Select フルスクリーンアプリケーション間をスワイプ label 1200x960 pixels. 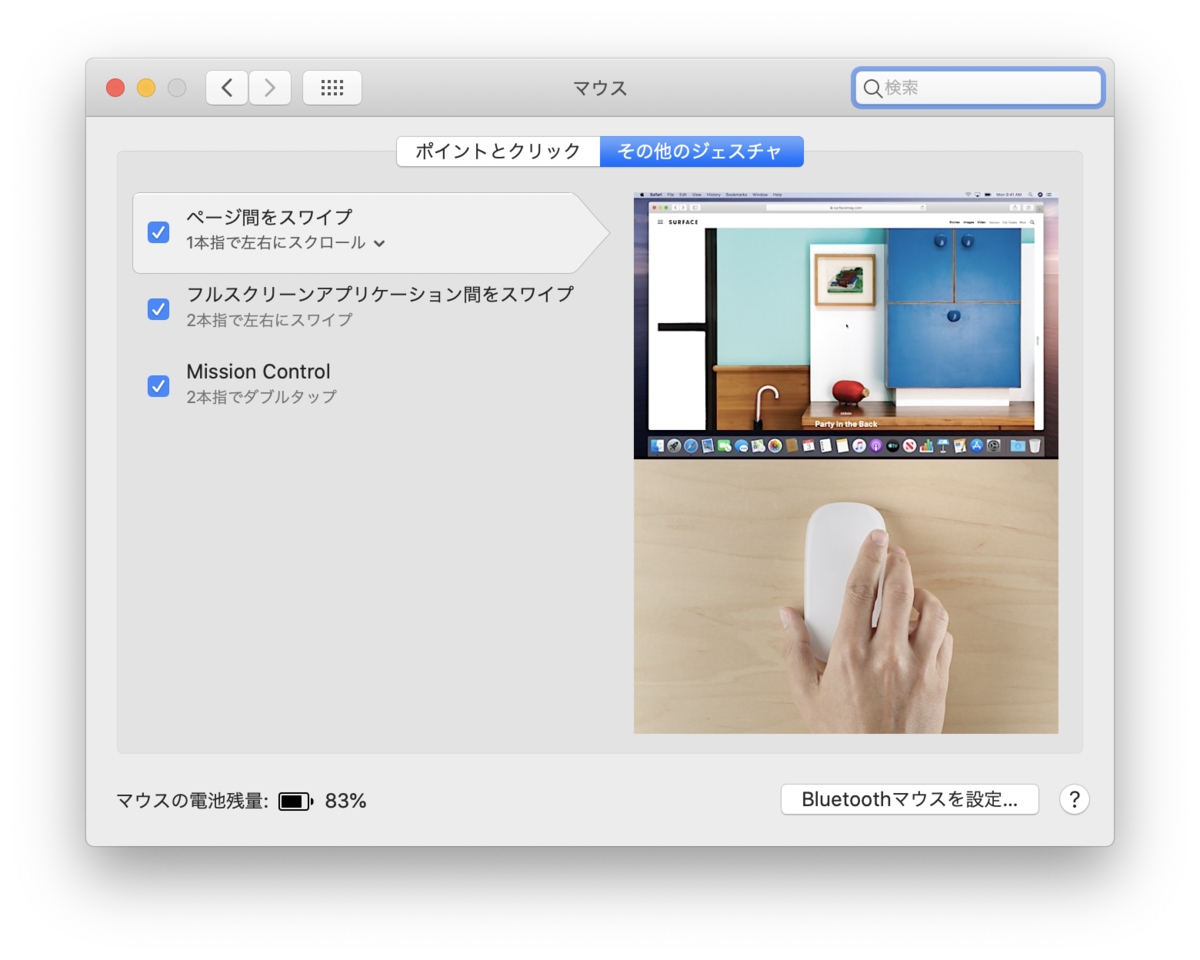point(380,294)
